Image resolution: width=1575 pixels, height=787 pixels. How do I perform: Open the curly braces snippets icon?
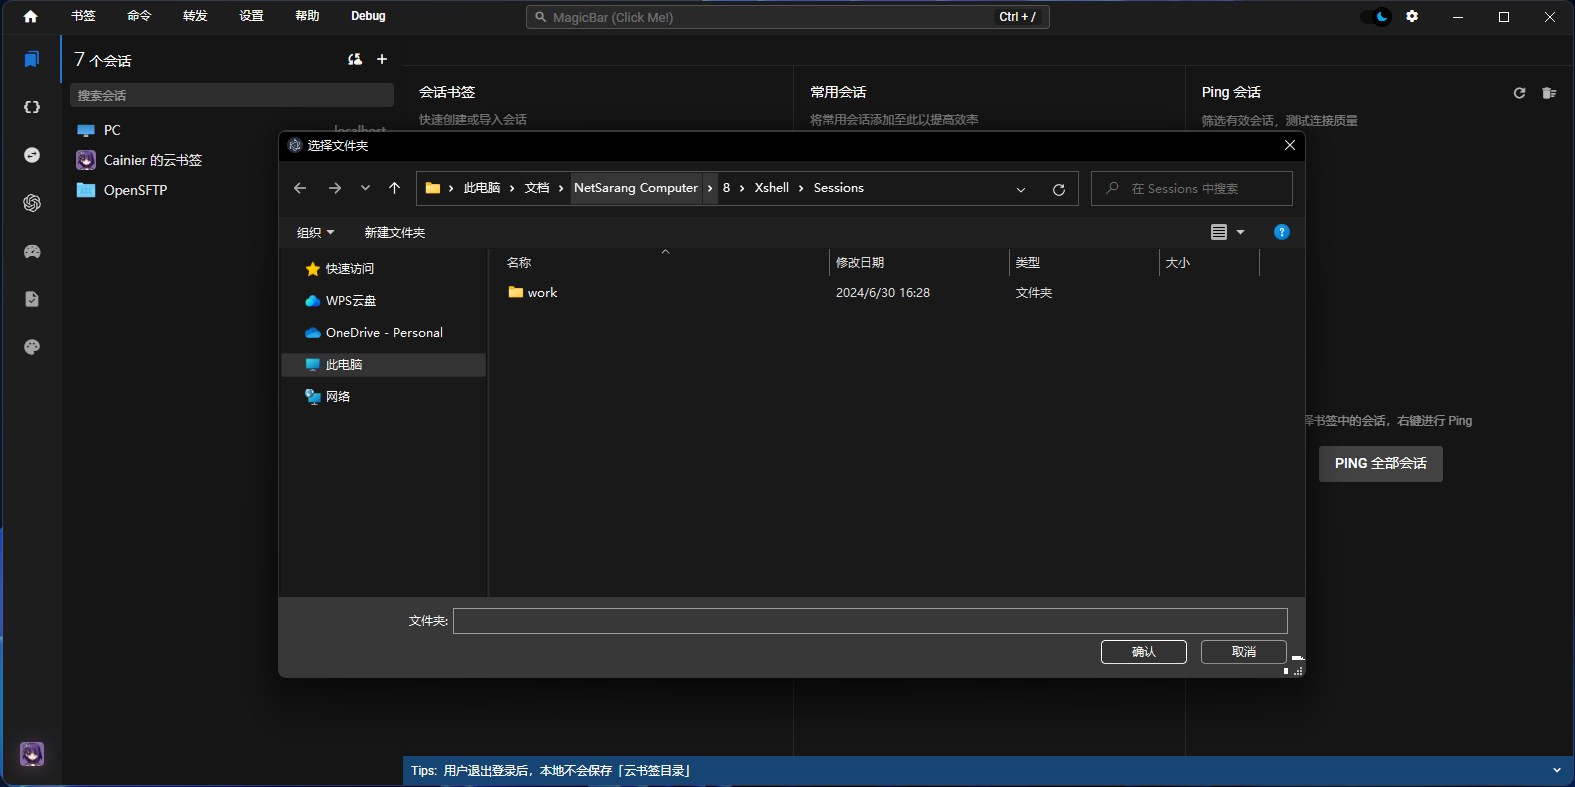tap(32, 107)
